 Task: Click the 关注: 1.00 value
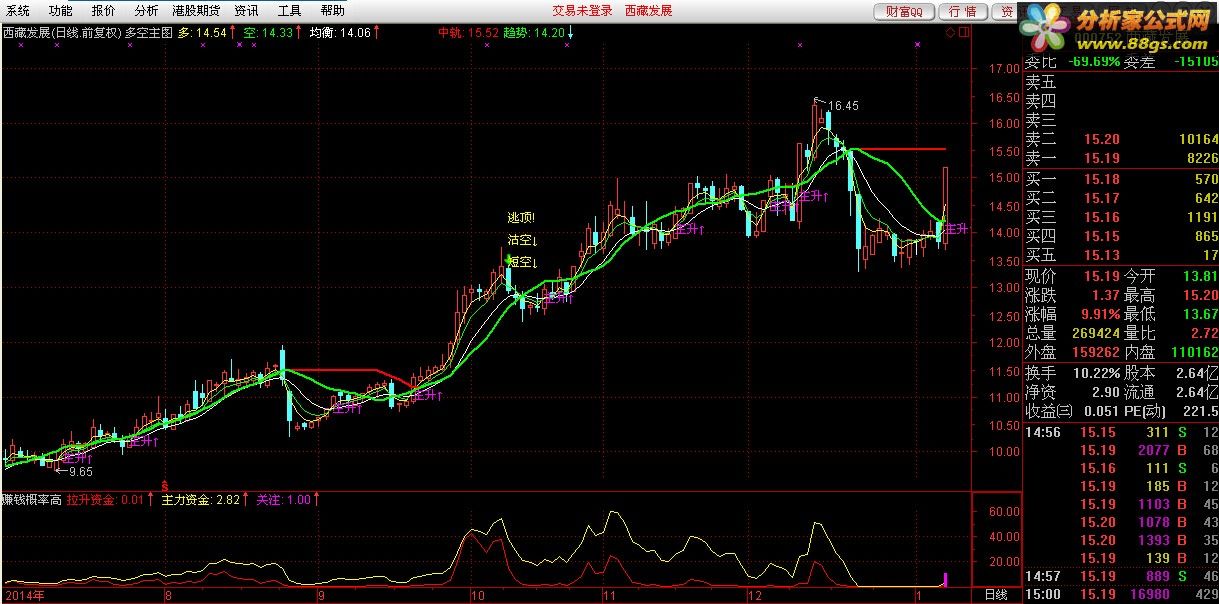289,498
